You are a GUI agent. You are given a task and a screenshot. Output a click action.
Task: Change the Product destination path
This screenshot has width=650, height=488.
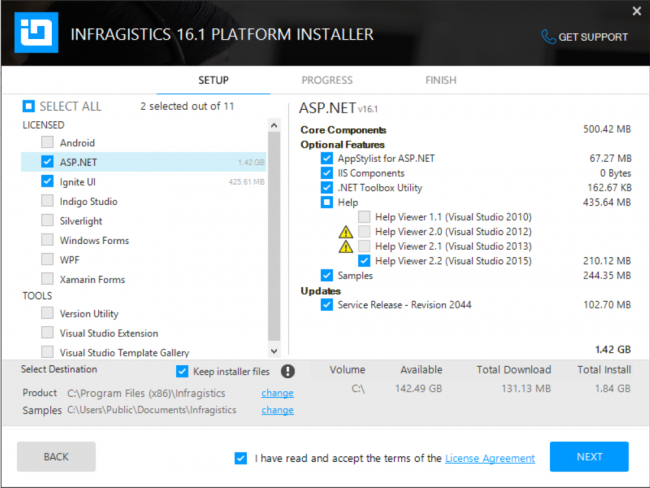point(277,393)
